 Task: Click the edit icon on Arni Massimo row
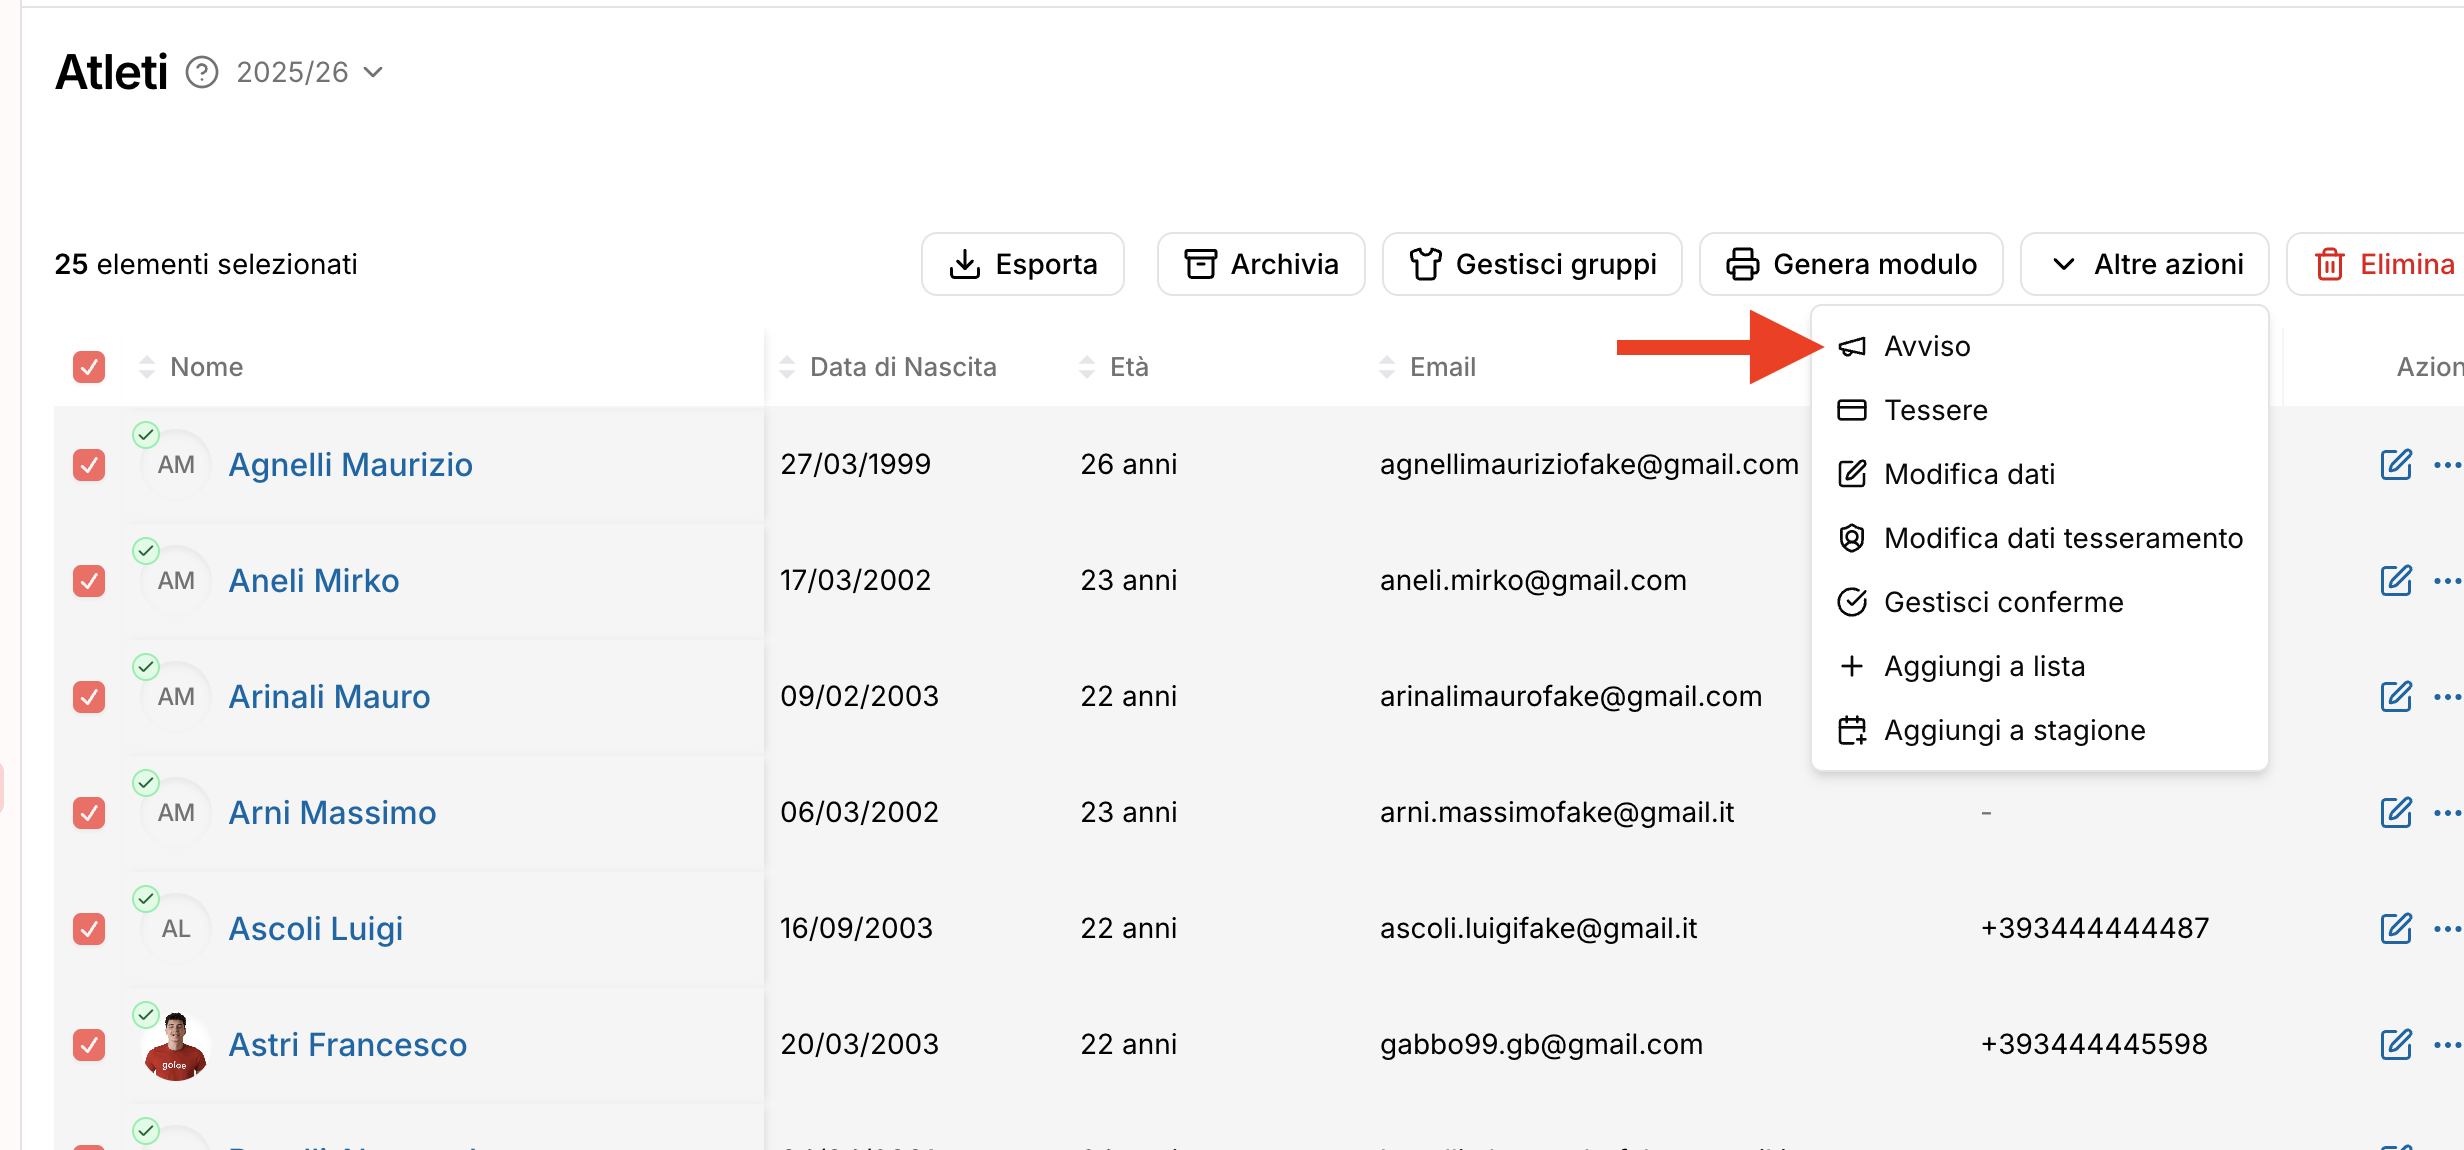pyautogui.click(x=2395, y=813)
